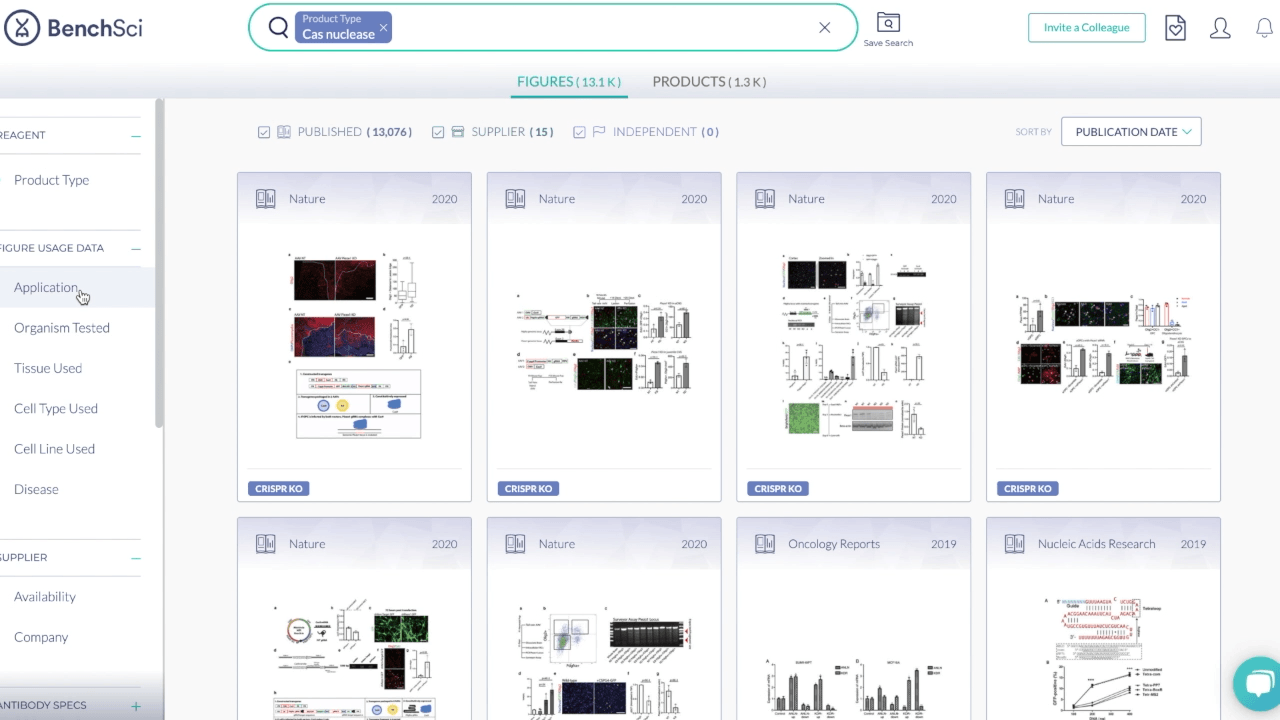Expand the Antibody Specs section
Image resolution: width=1280 pixels, height=720 pixels.
[136, 706]
